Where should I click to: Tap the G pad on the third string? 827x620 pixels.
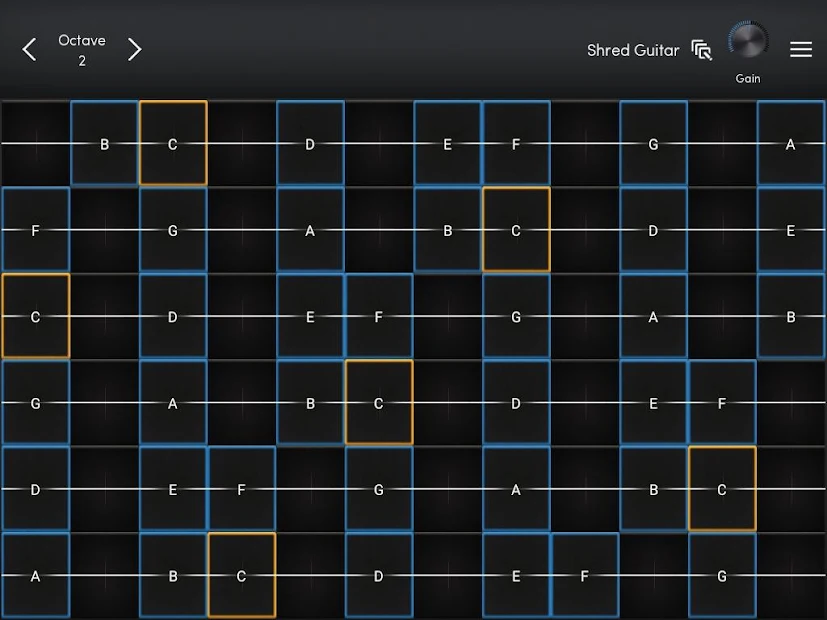click(516, 316)
